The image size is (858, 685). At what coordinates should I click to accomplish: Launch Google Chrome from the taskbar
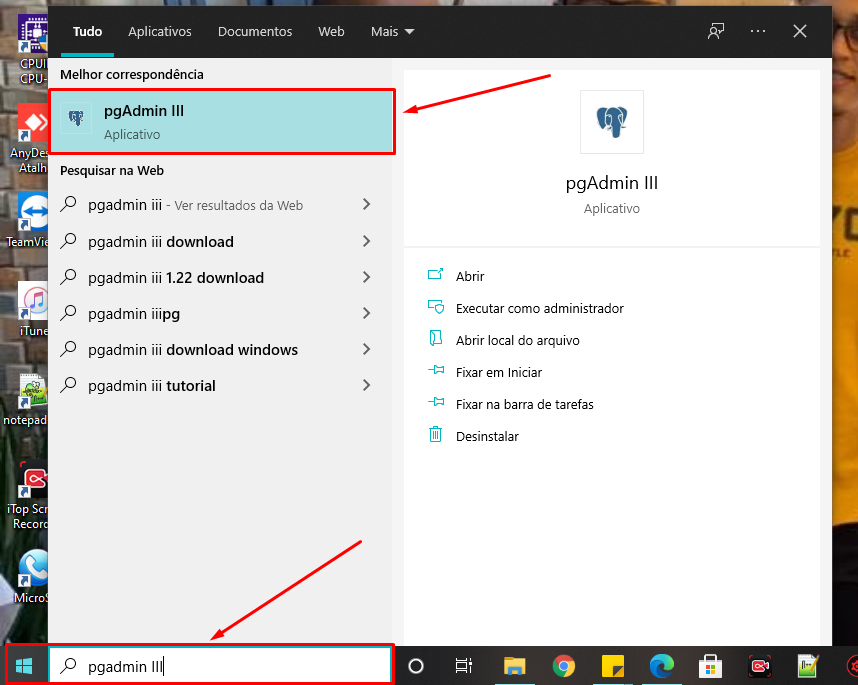[x=564, y=665]
